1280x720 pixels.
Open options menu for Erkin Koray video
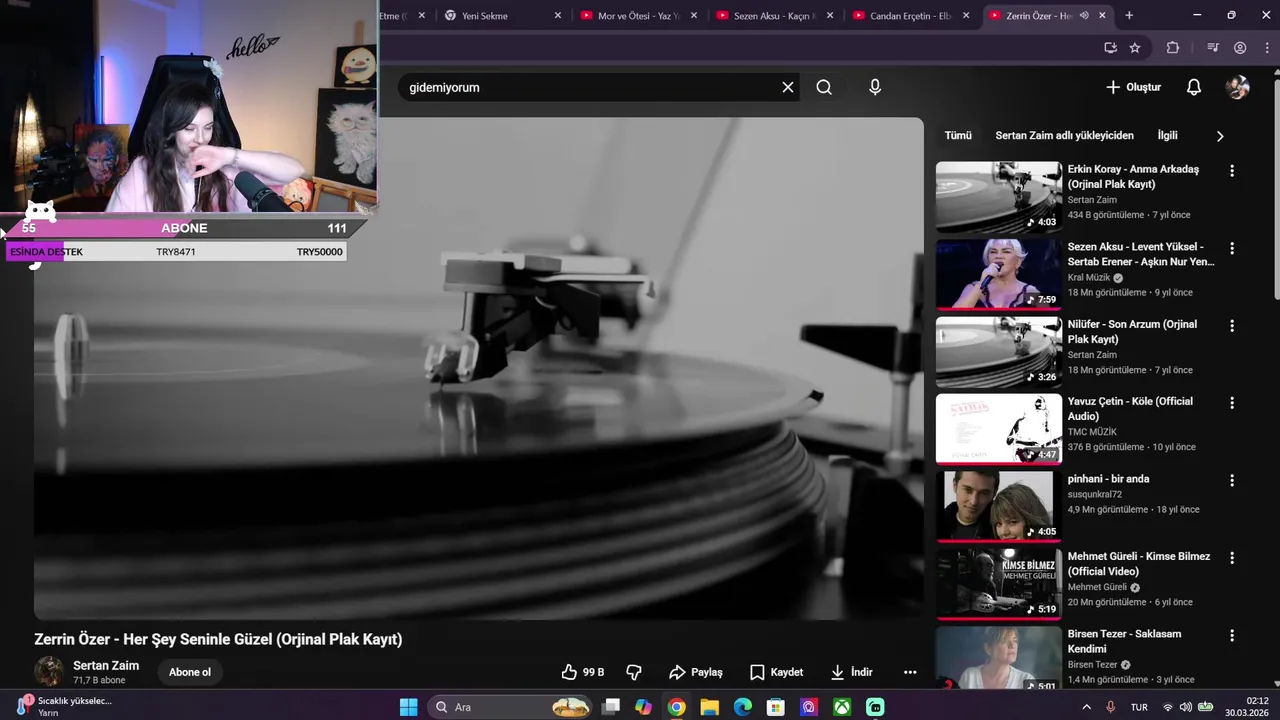tap(1232, 171)
